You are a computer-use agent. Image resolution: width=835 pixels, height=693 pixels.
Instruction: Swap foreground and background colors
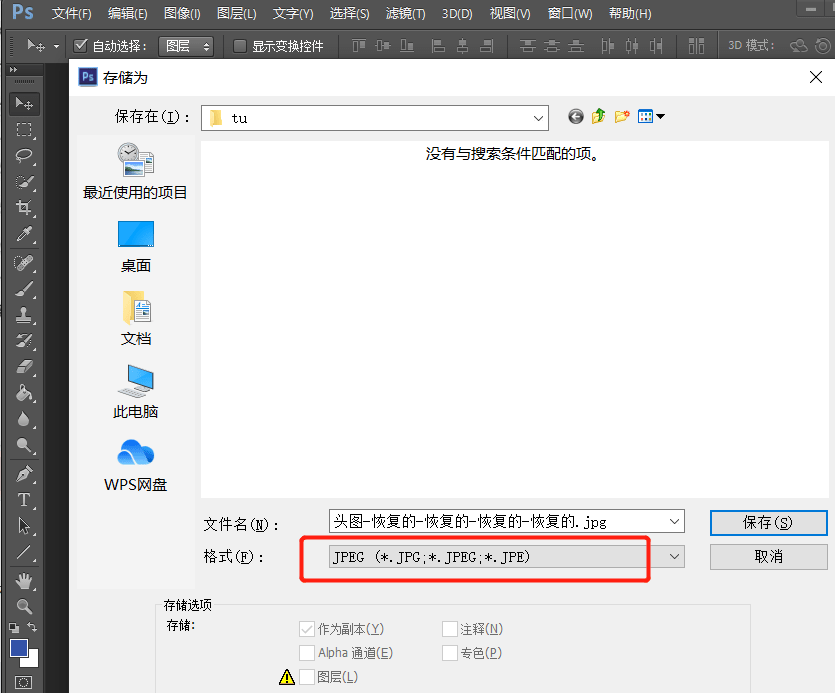(x=32, y=627)
